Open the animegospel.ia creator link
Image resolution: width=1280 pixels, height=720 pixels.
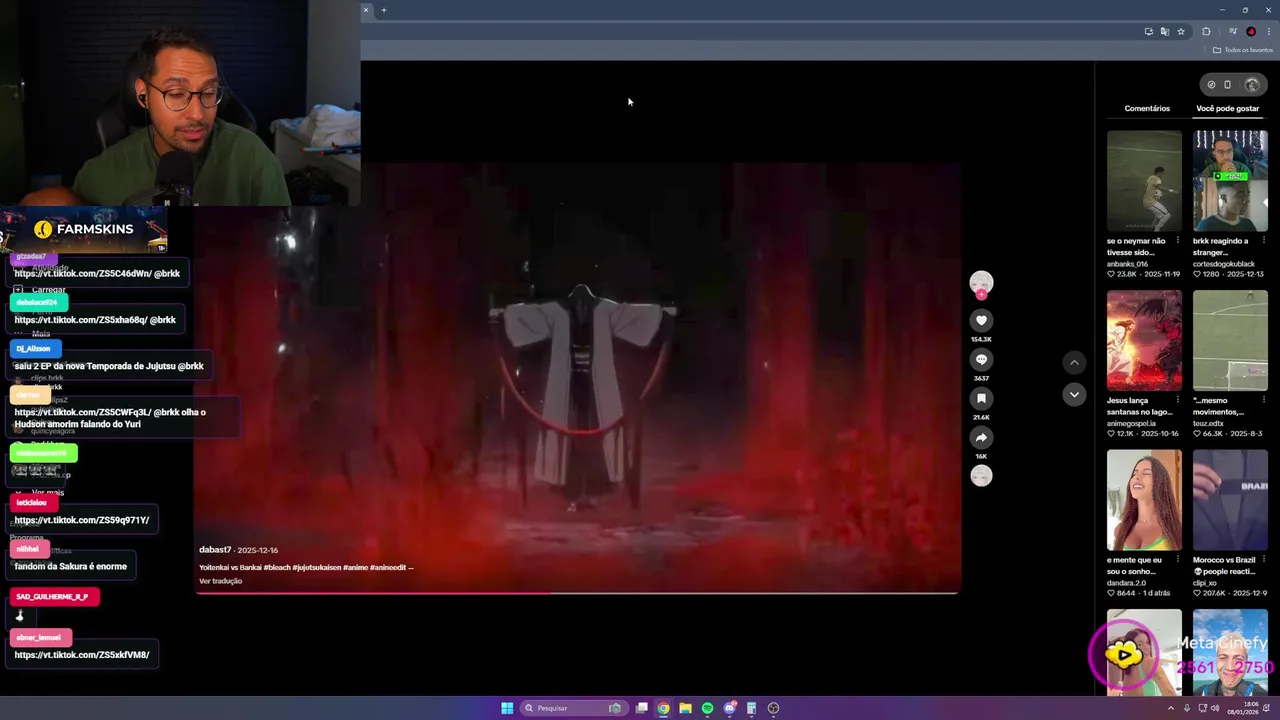point(1131,423)
